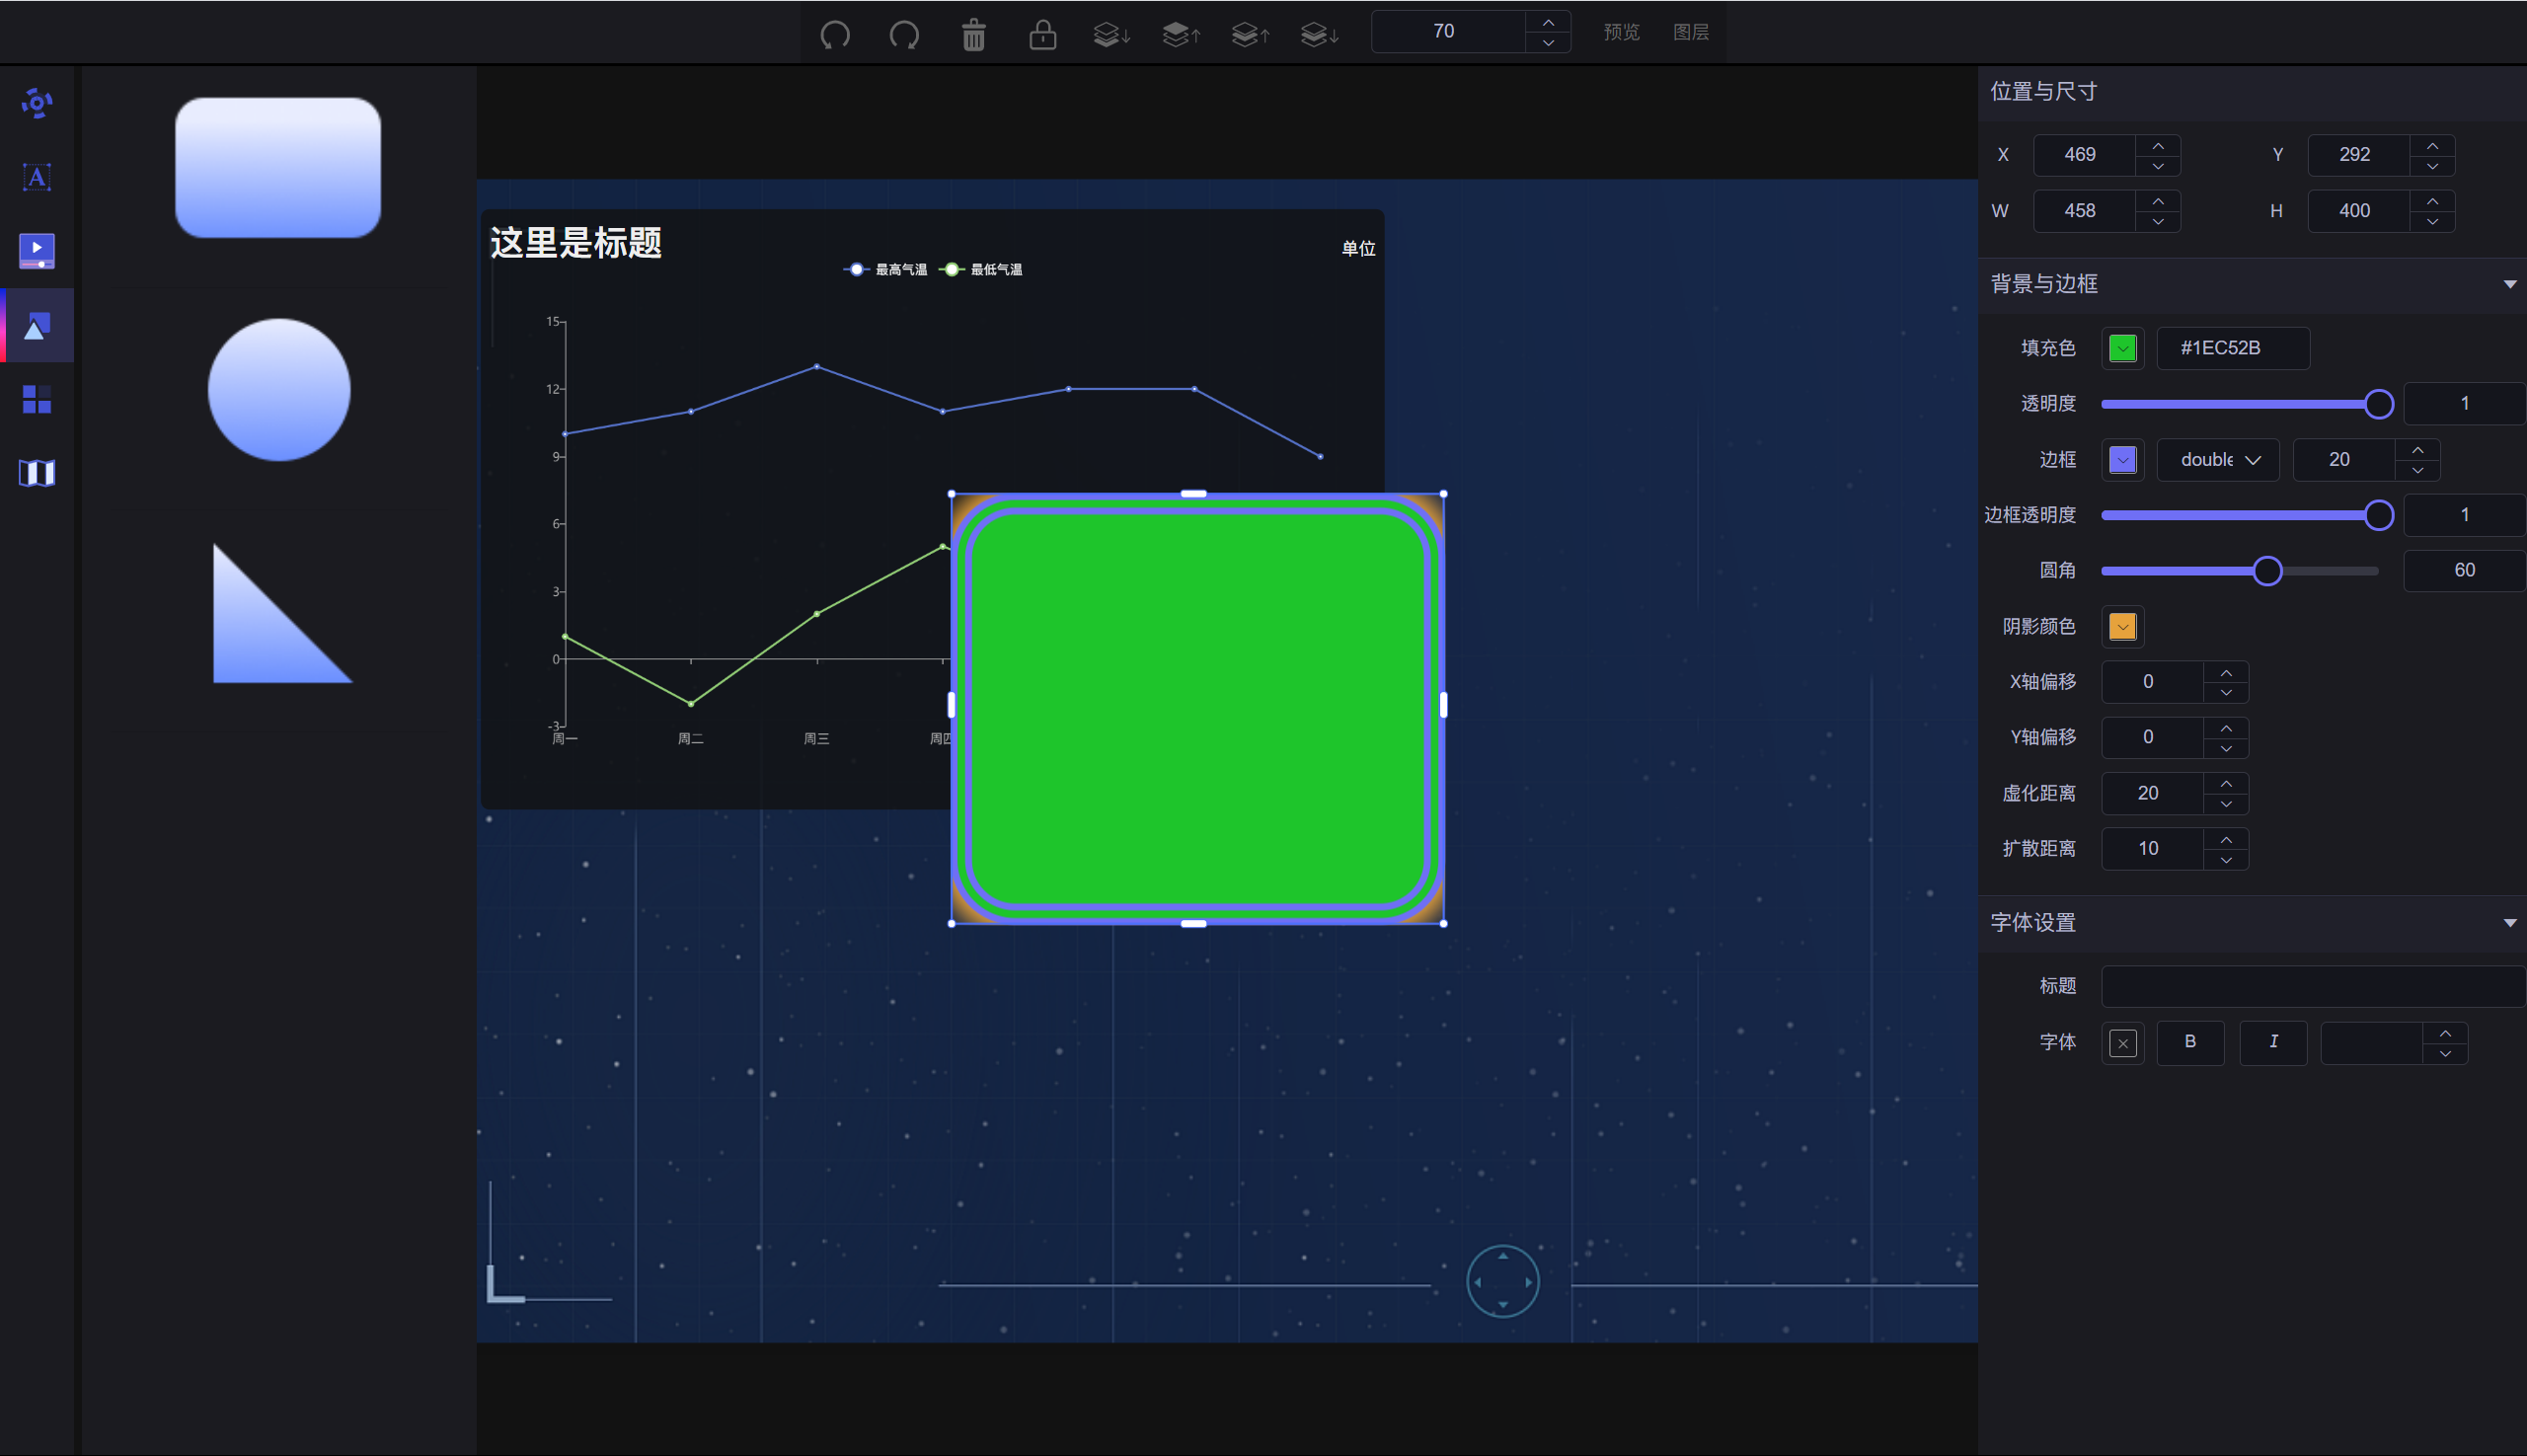Click the undo arrow in top toolbar
The width and height of the screenshot is (2527, 1456).
click(x=835, y=35)
